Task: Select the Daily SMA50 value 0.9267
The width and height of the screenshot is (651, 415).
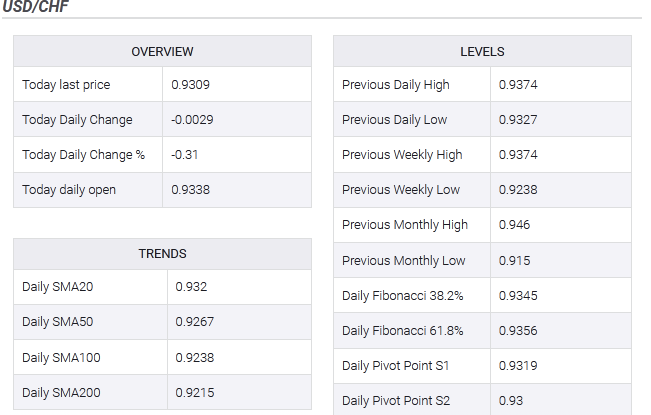Action: pyautogui.click(x=194, y=322)
